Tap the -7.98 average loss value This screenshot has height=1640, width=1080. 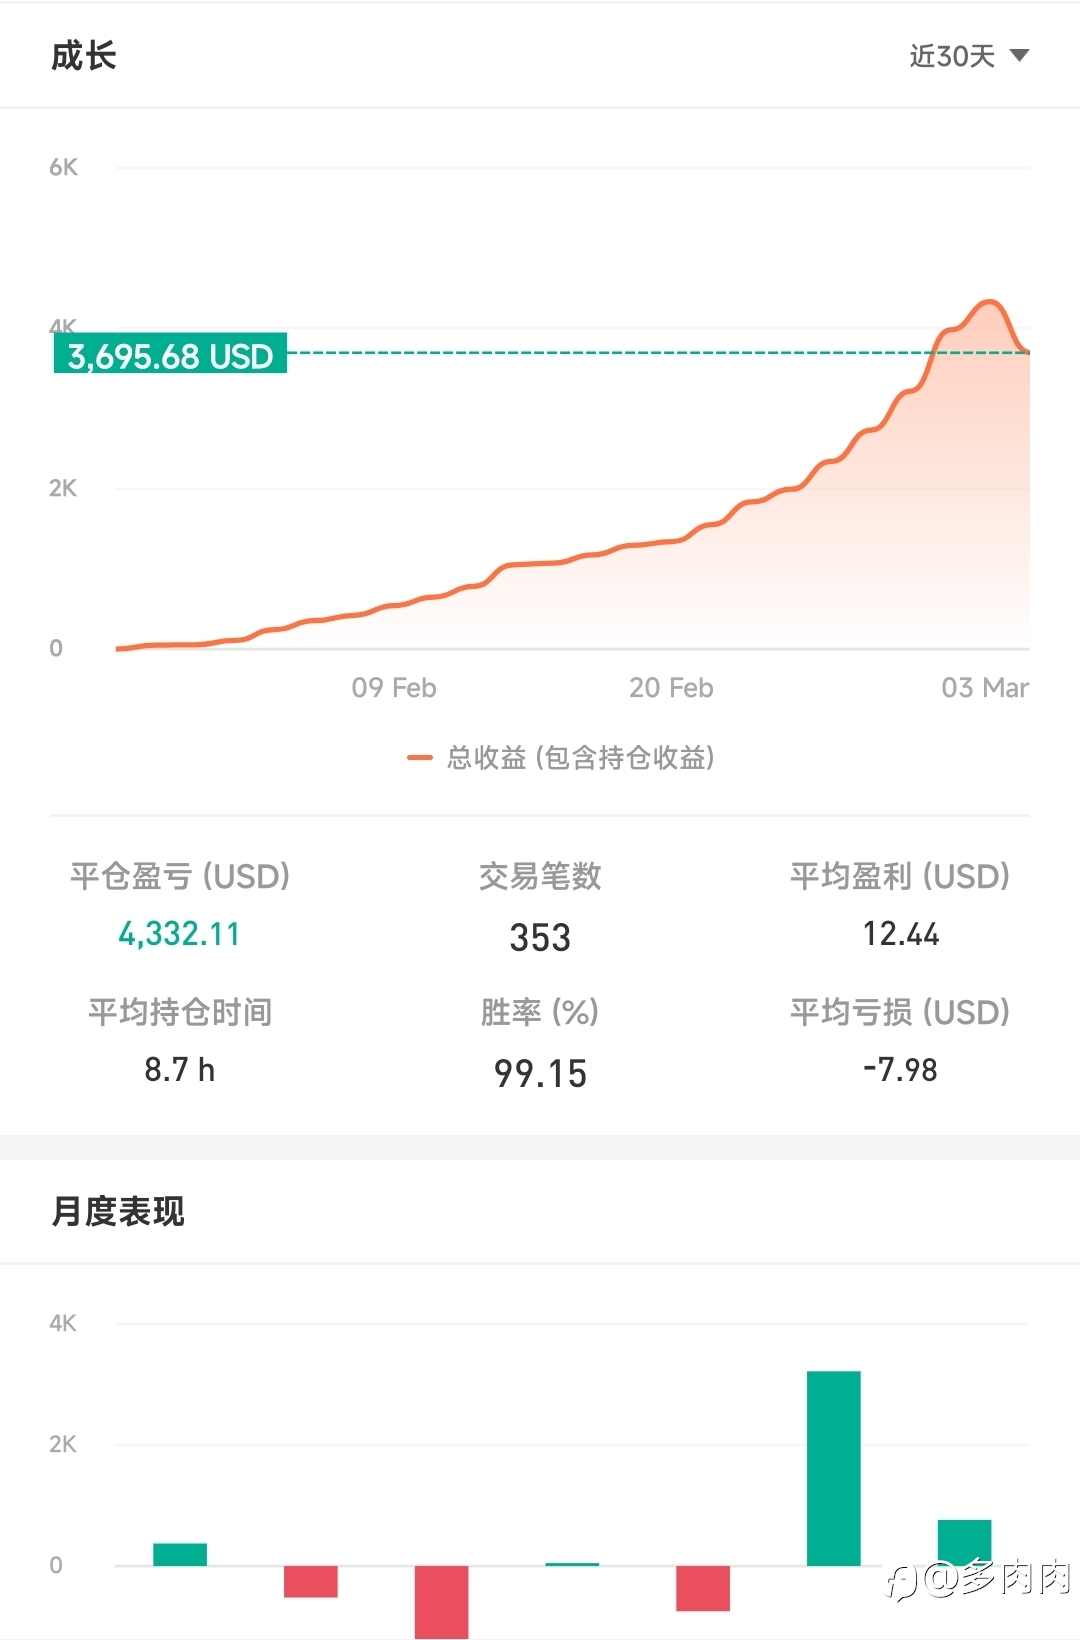click(900, 1070)
